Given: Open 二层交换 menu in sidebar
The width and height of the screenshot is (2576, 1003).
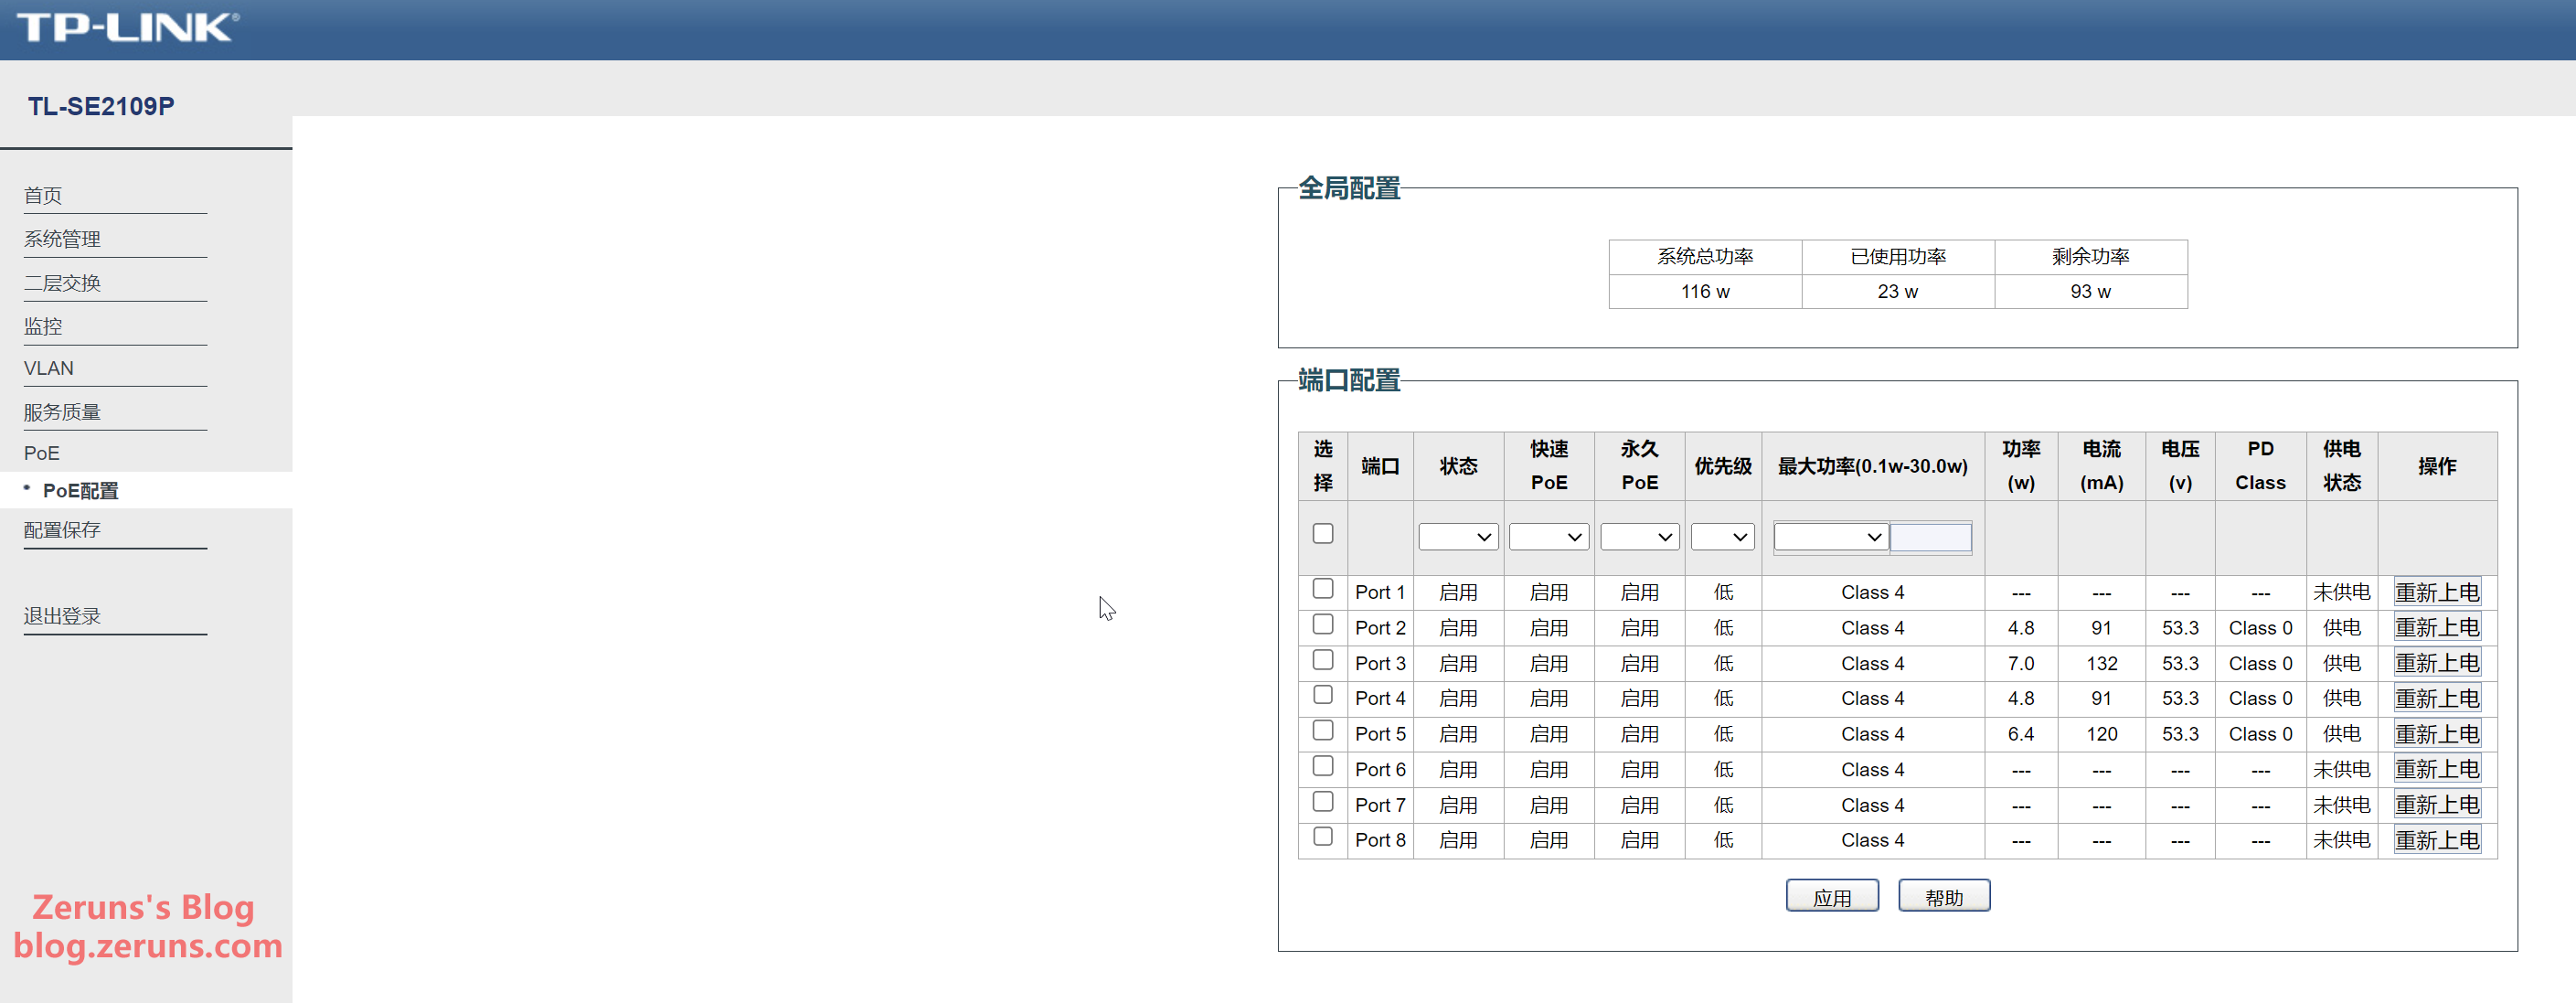Looking at the screenshot, I should (62, 284).
